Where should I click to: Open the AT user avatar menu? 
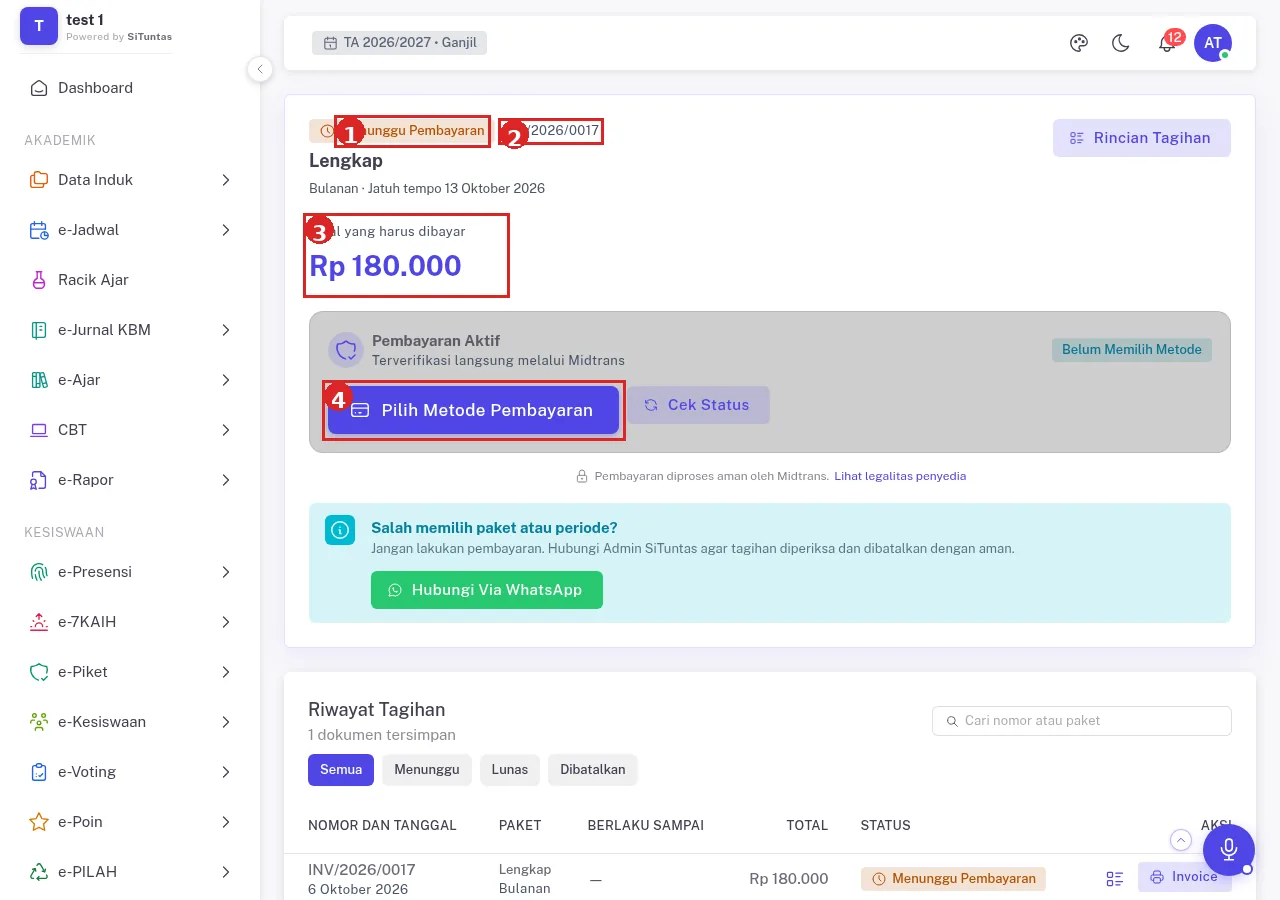point(1213,43)
